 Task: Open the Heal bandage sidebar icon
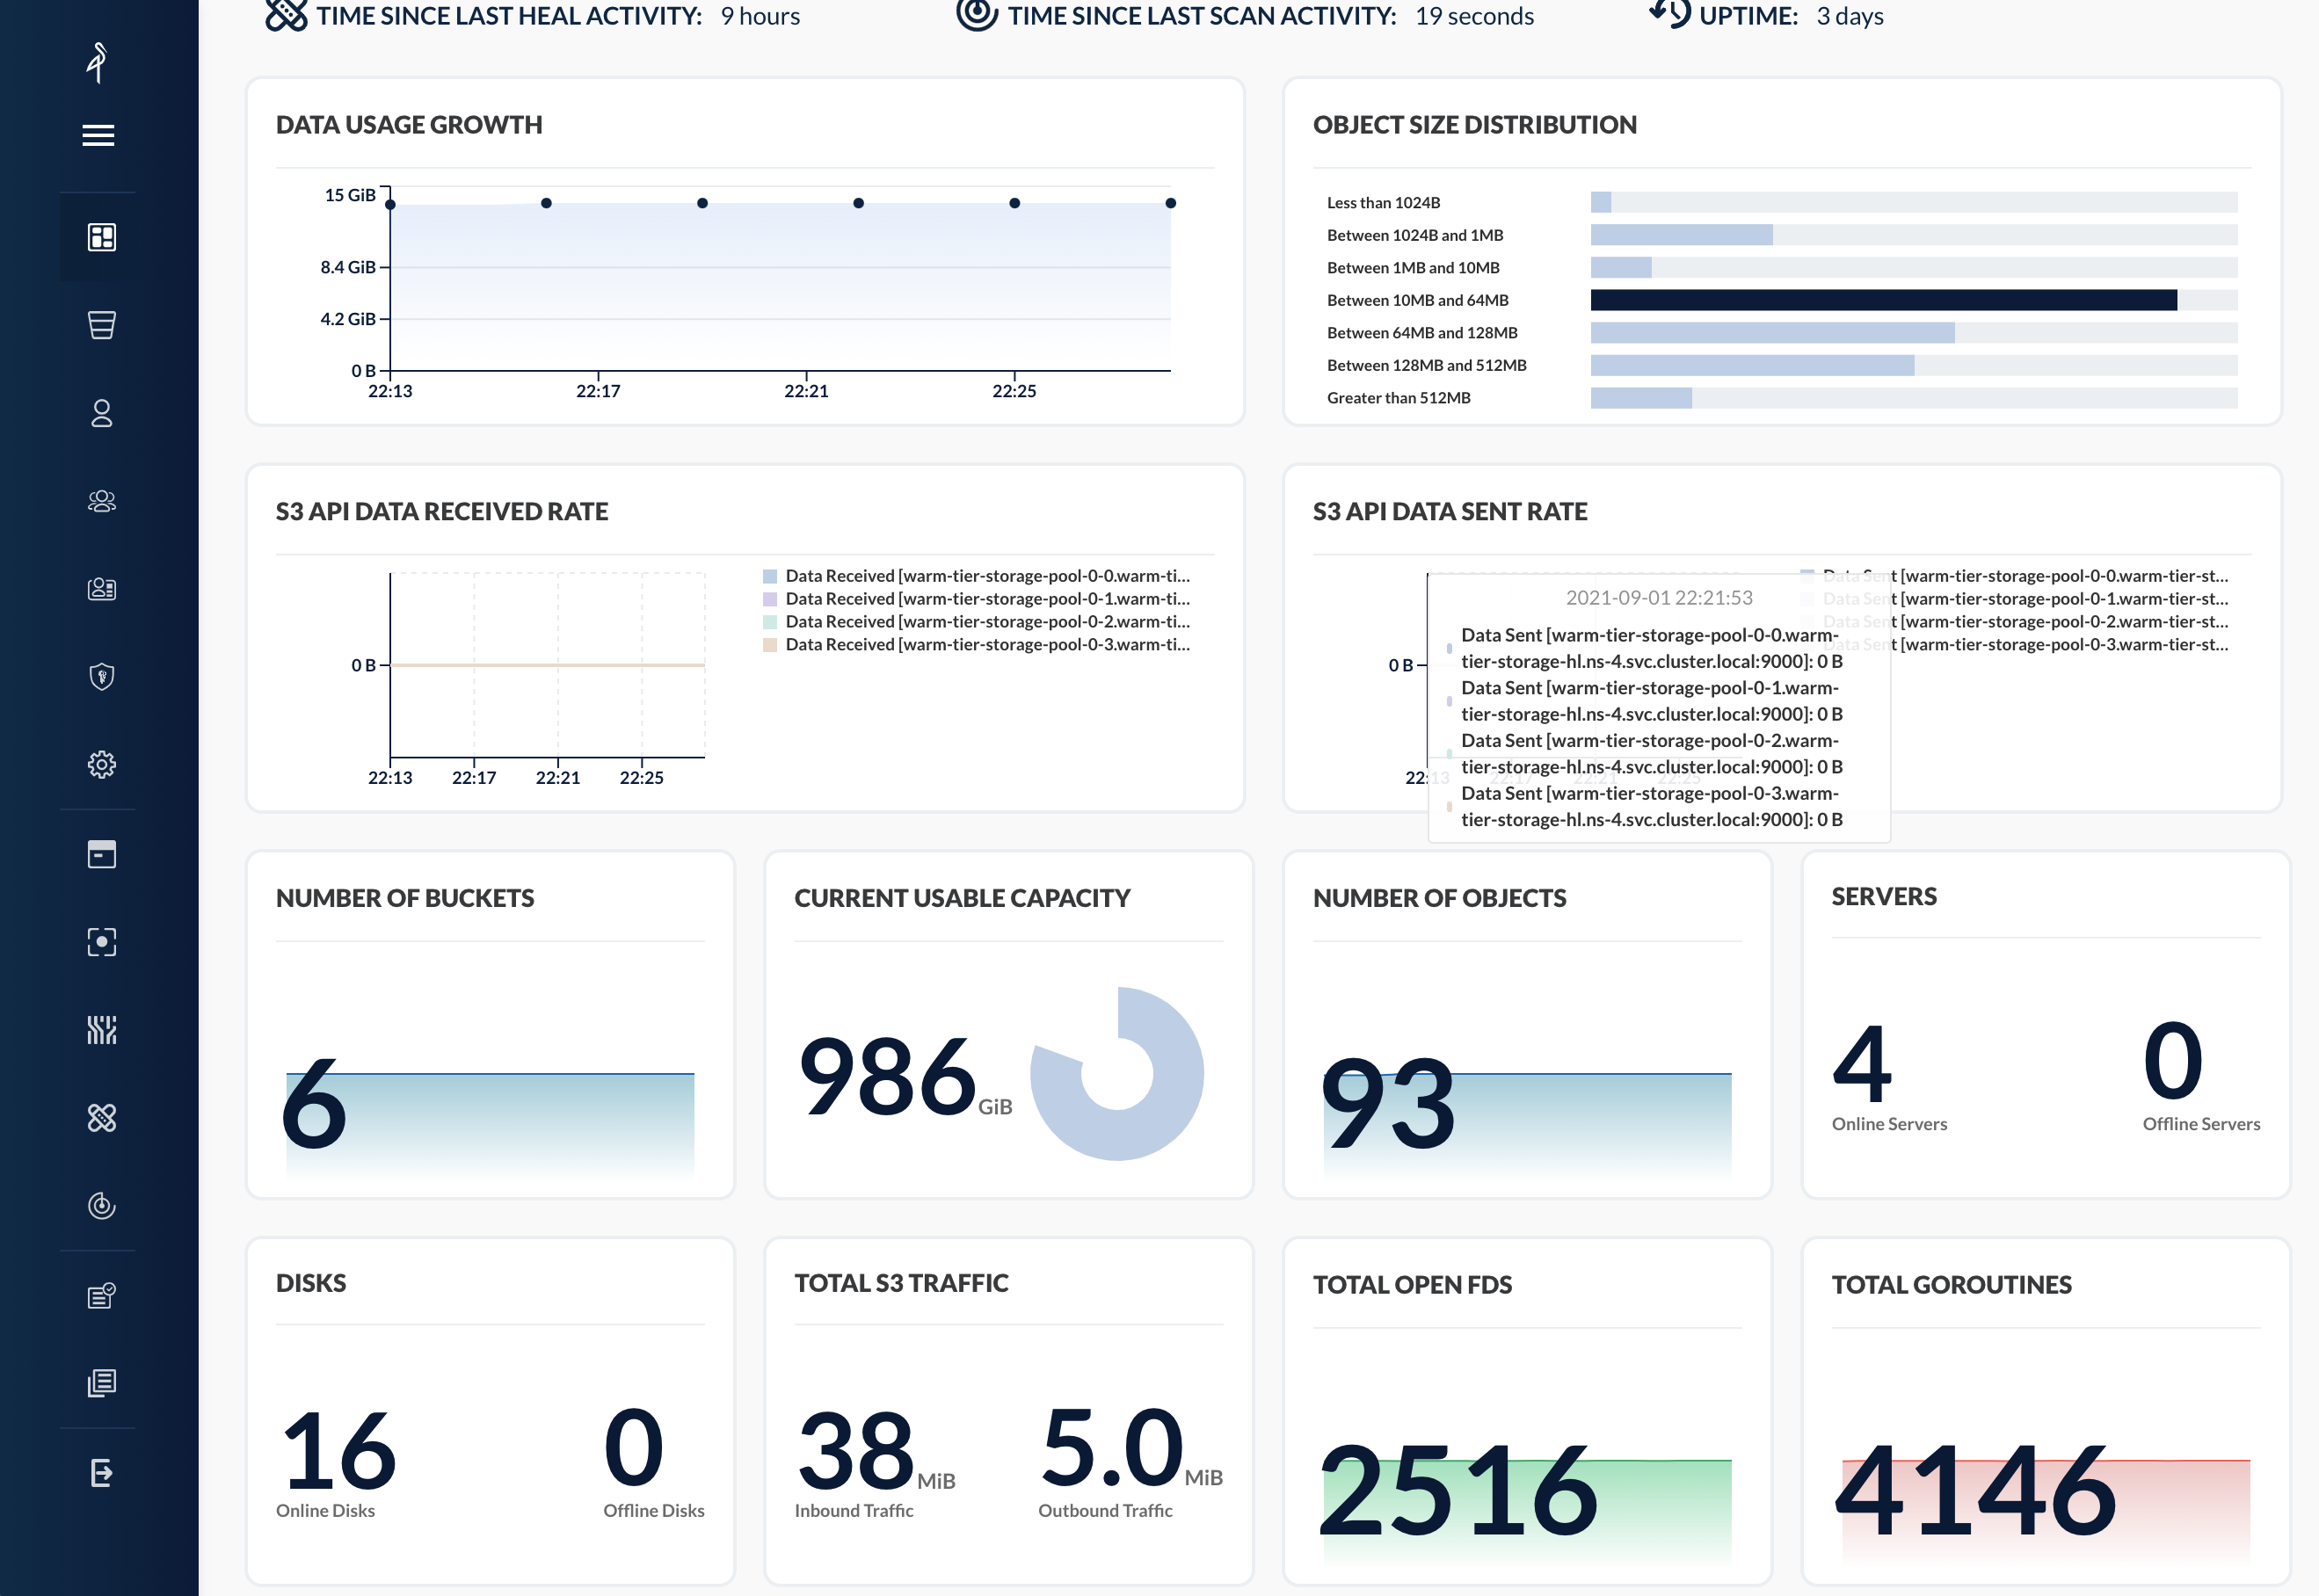coord(101,1118)
